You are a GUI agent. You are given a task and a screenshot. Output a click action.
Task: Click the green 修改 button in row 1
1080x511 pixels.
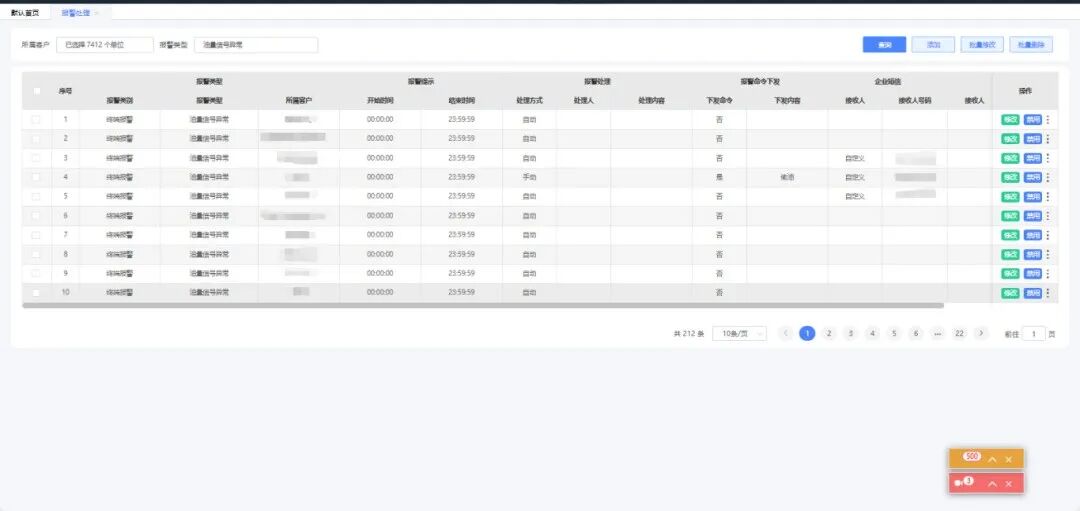pos(1010,120)
